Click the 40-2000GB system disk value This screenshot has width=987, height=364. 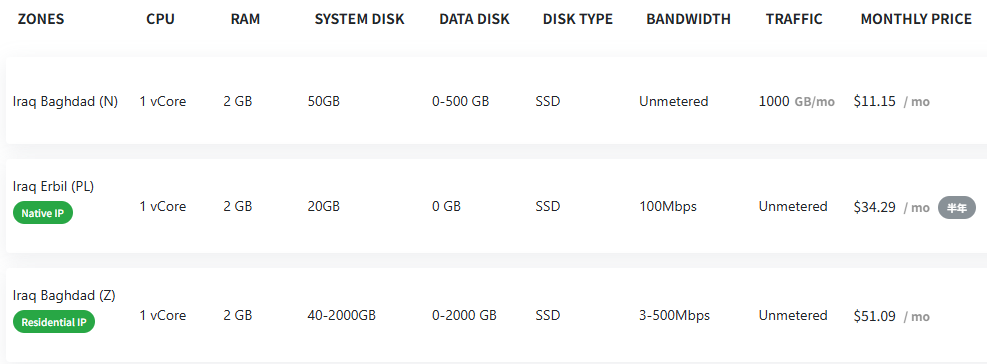tap(342, 316)
